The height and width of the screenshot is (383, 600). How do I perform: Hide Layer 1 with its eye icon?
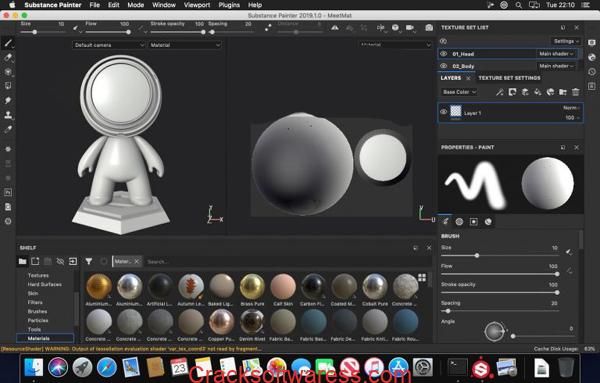pos(443,112)
